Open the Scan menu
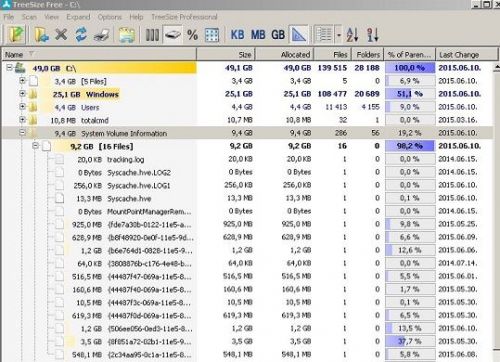This screenshot has height=362, width=500. tap(29, 17)
